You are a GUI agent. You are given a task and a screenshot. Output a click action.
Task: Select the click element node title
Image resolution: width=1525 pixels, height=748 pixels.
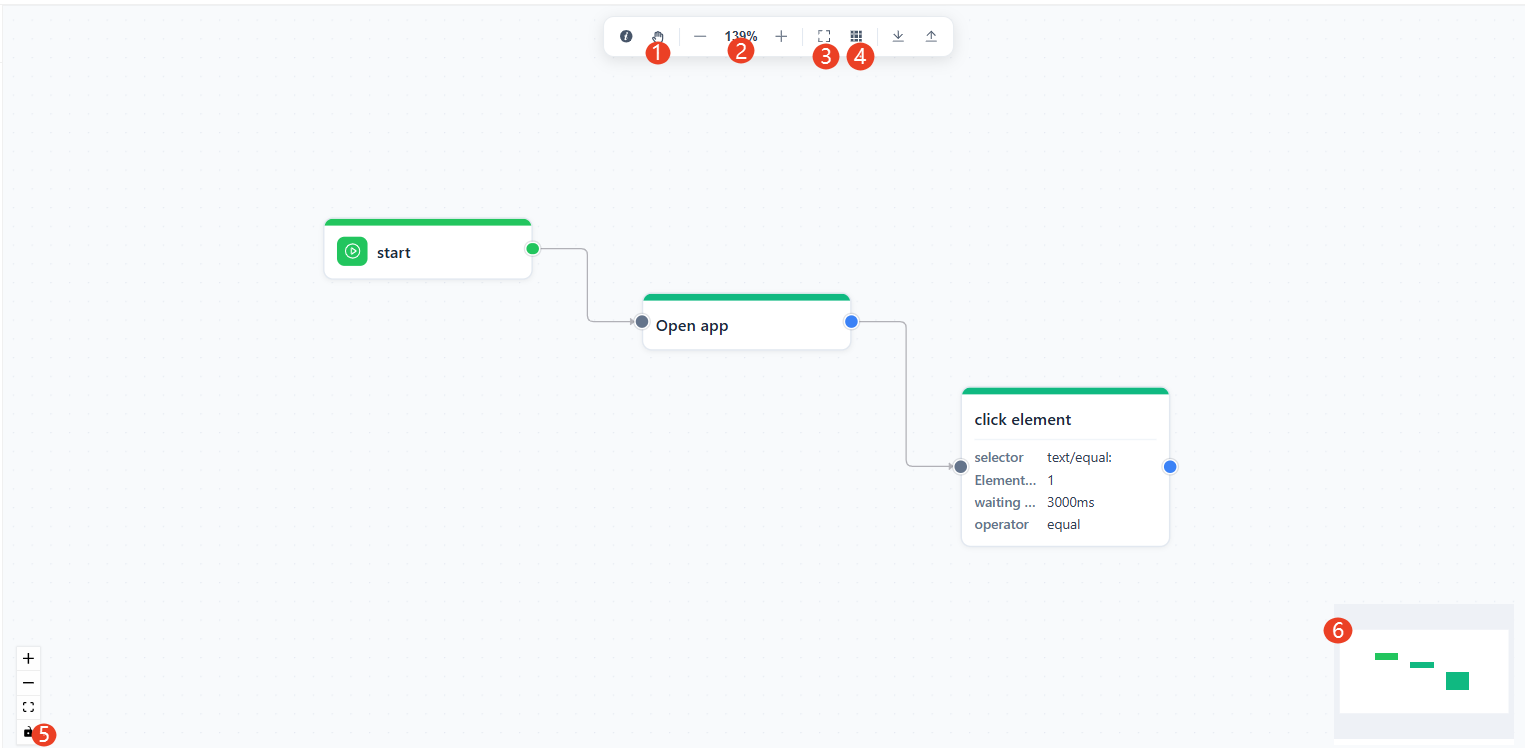click(x=1023, y=420)
